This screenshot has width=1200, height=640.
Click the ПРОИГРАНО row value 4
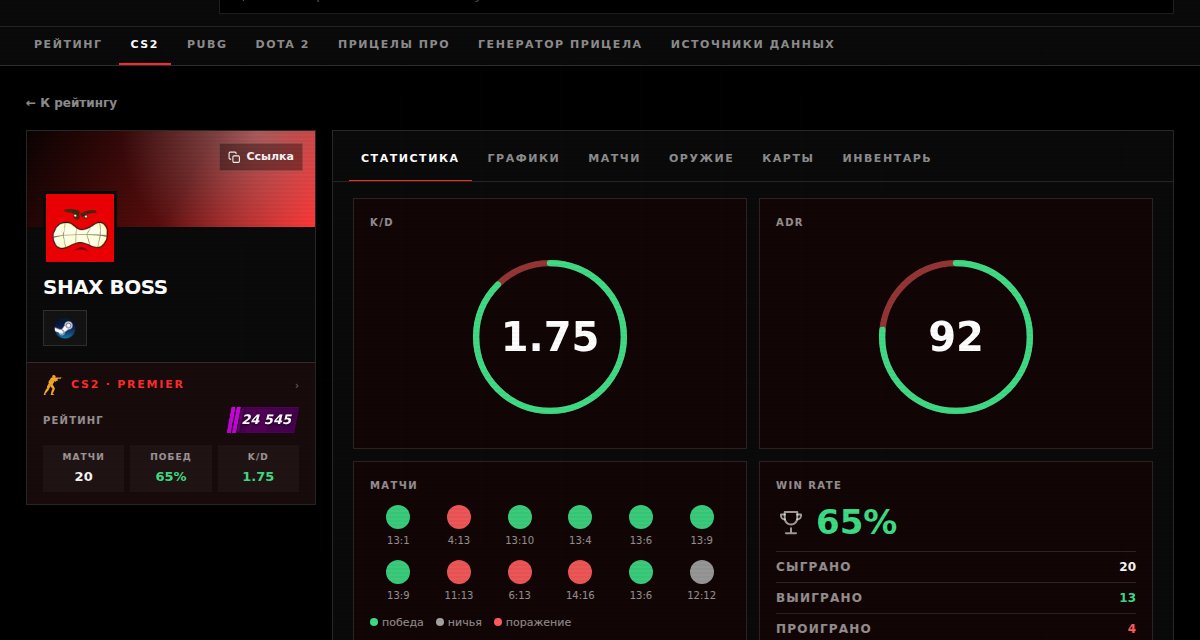point(1132,629)
